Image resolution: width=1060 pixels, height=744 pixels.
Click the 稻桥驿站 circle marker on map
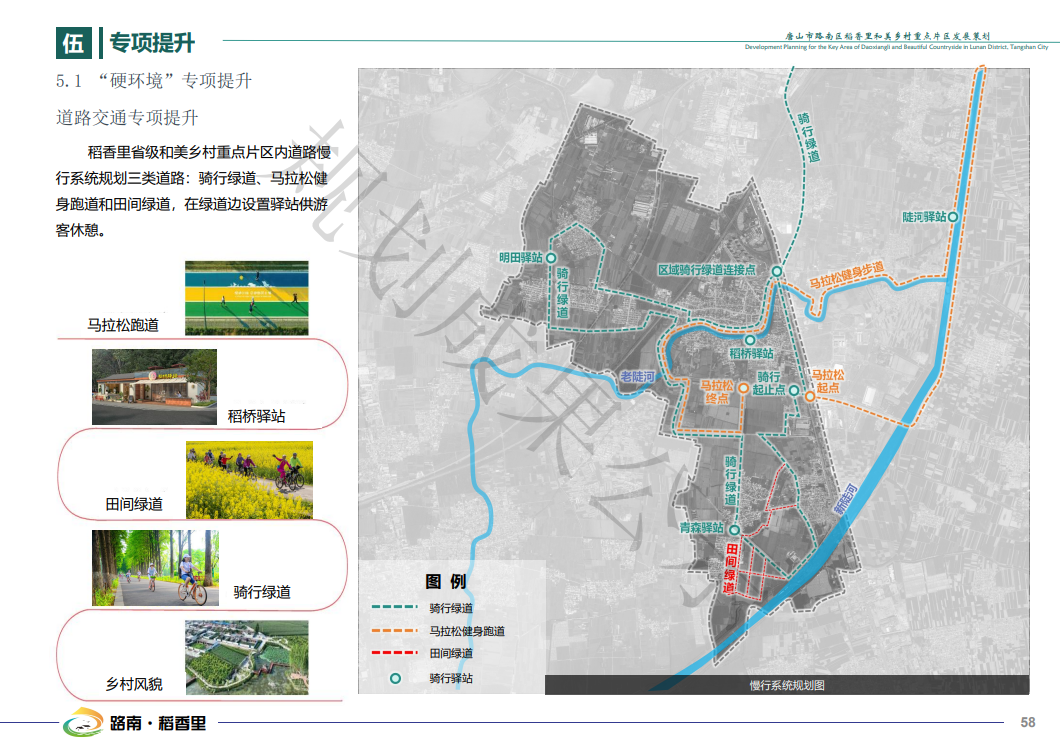tap(750, 340)
